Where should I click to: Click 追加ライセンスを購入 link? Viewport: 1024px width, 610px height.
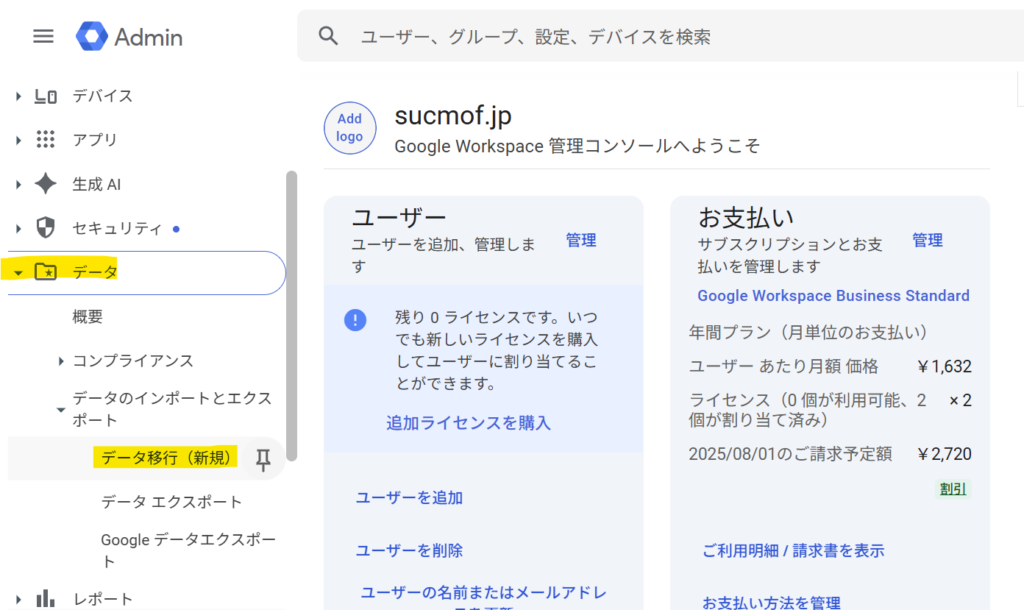click(468, 423)
